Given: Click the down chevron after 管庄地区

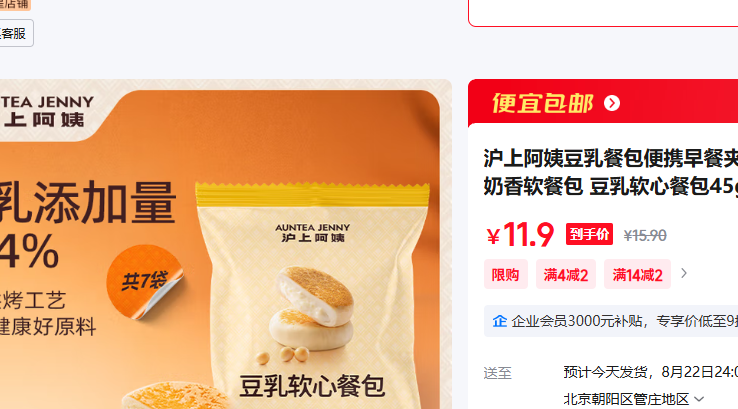Looking at the screenshot, I should [699, 400].
